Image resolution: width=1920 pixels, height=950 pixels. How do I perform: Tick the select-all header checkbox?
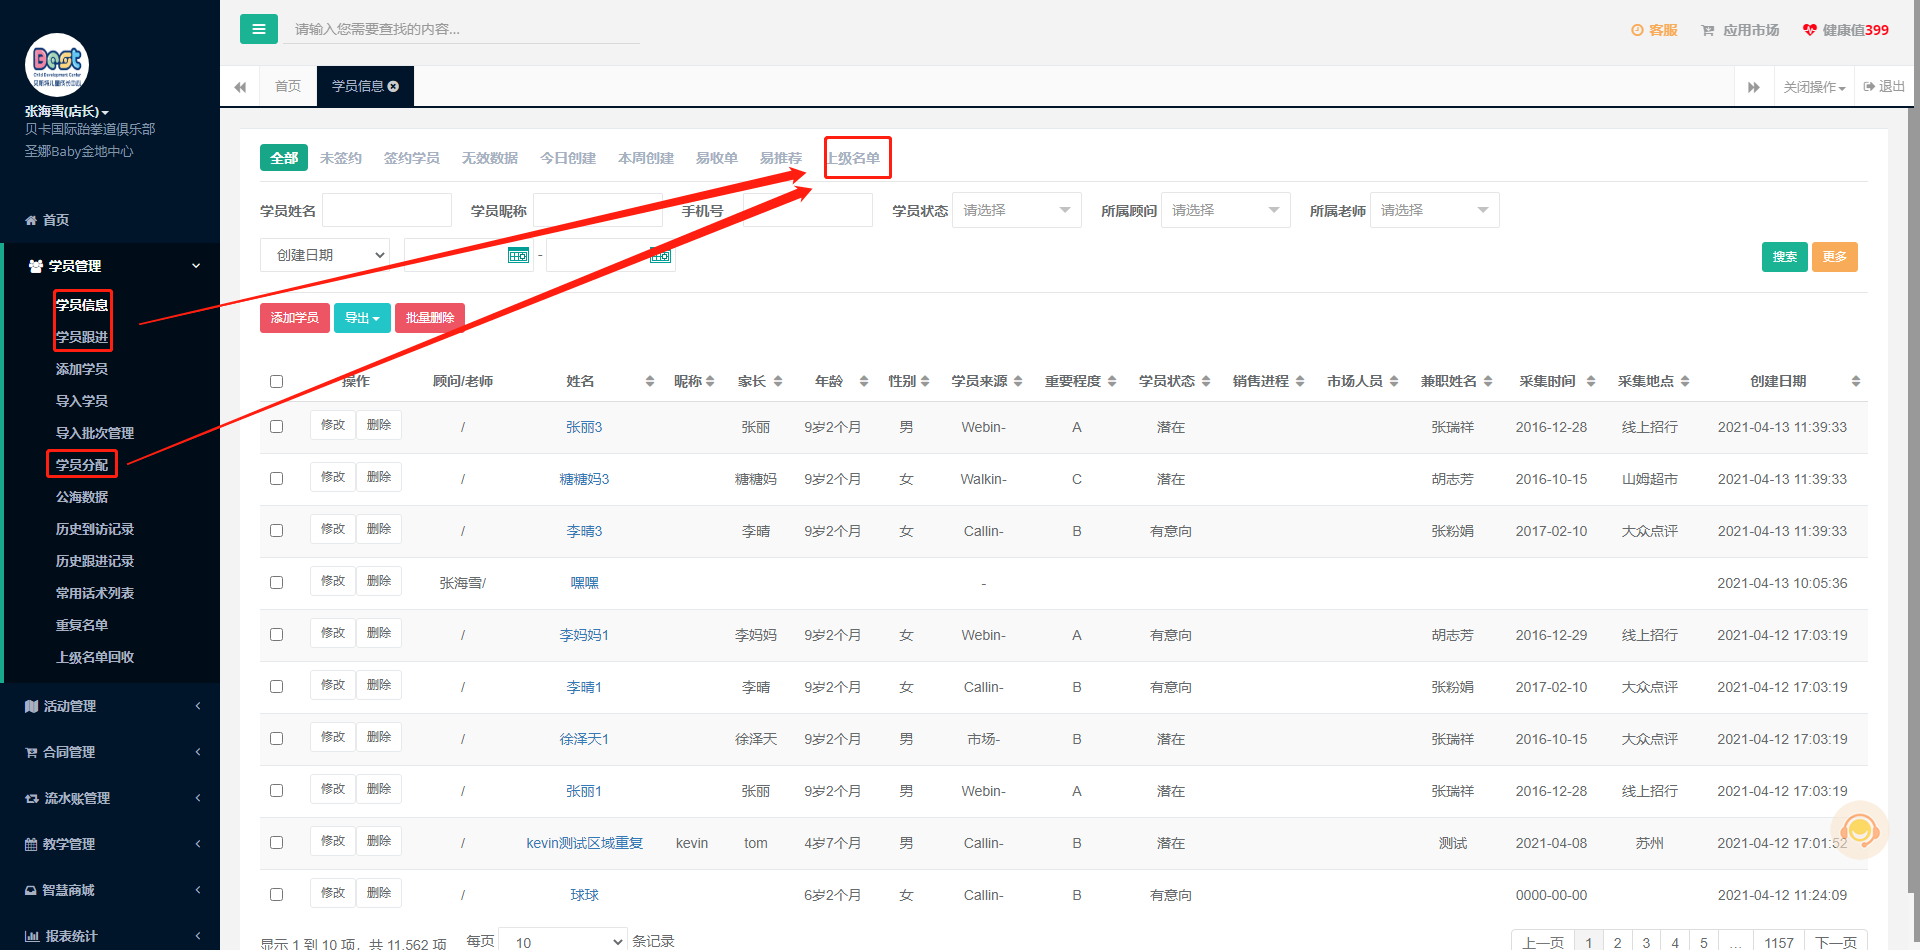[277, 381]
